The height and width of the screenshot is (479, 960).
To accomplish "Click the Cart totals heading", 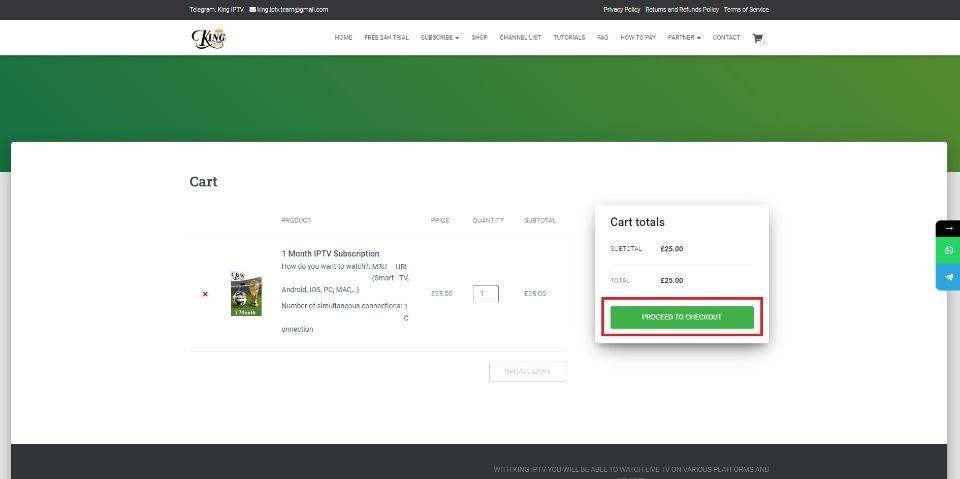I will 637,222.
